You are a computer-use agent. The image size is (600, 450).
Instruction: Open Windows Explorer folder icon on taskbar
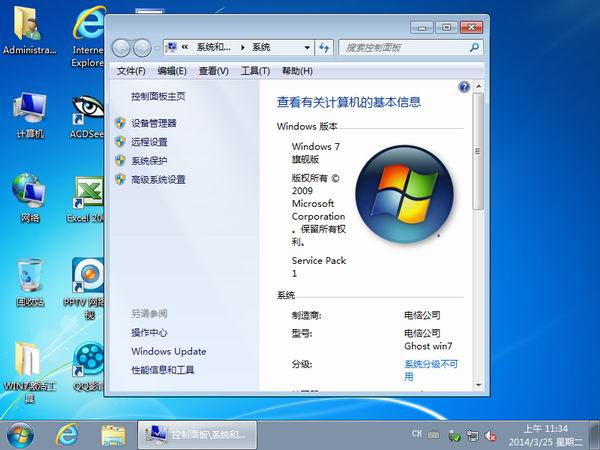113,434
